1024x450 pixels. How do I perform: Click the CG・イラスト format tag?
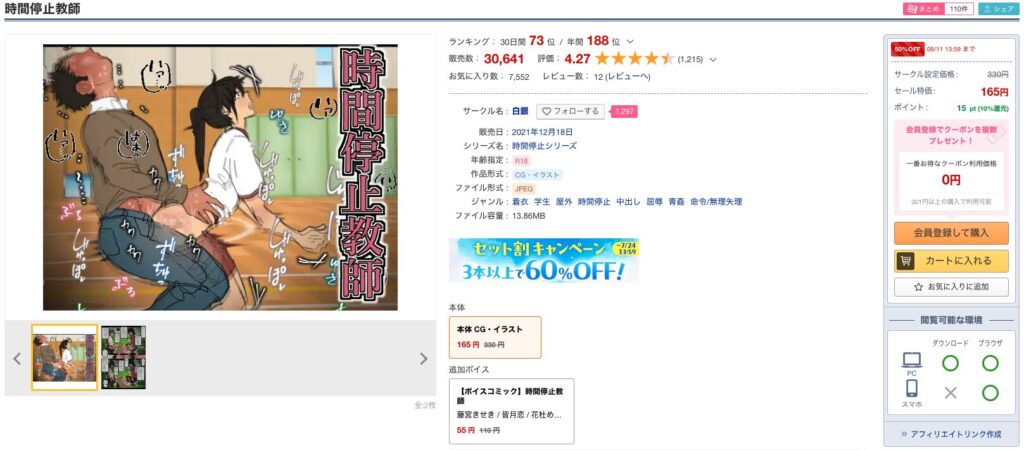pos(537,175)
